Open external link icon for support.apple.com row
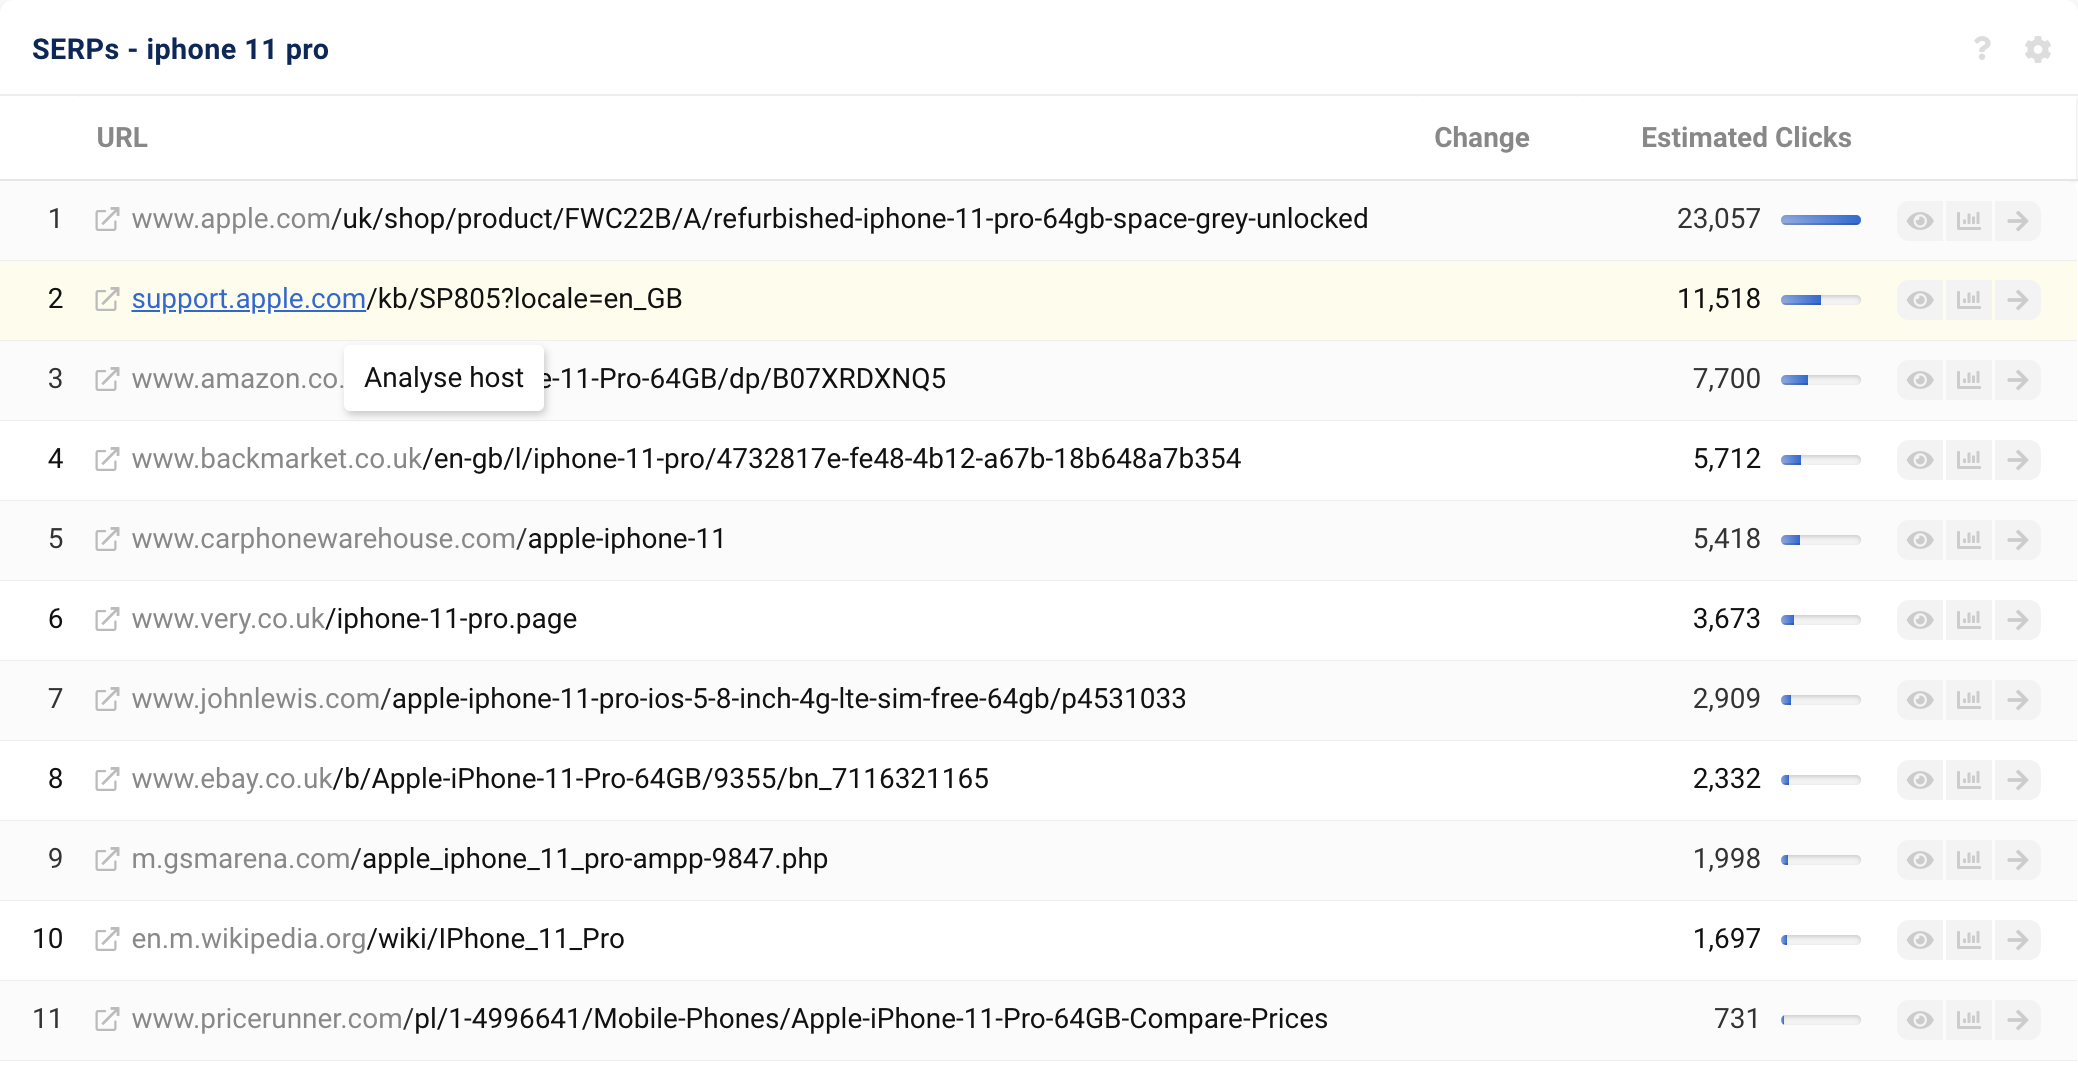 pyautogui.click(x=107, y=299)
